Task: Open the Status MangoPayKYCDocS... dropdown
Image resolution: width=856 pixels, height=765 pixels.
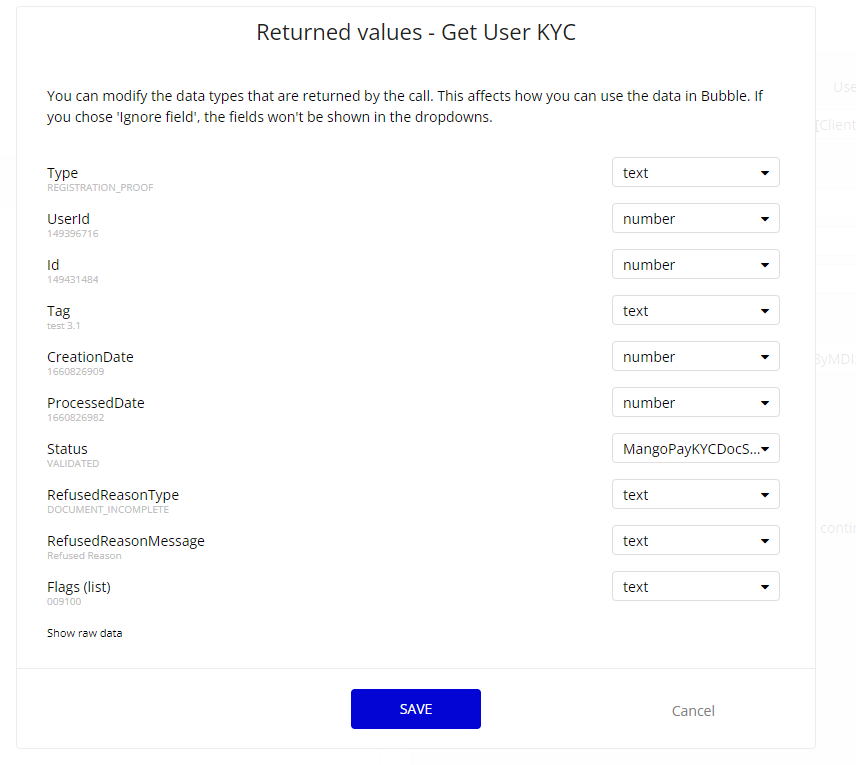Action: 696,448
